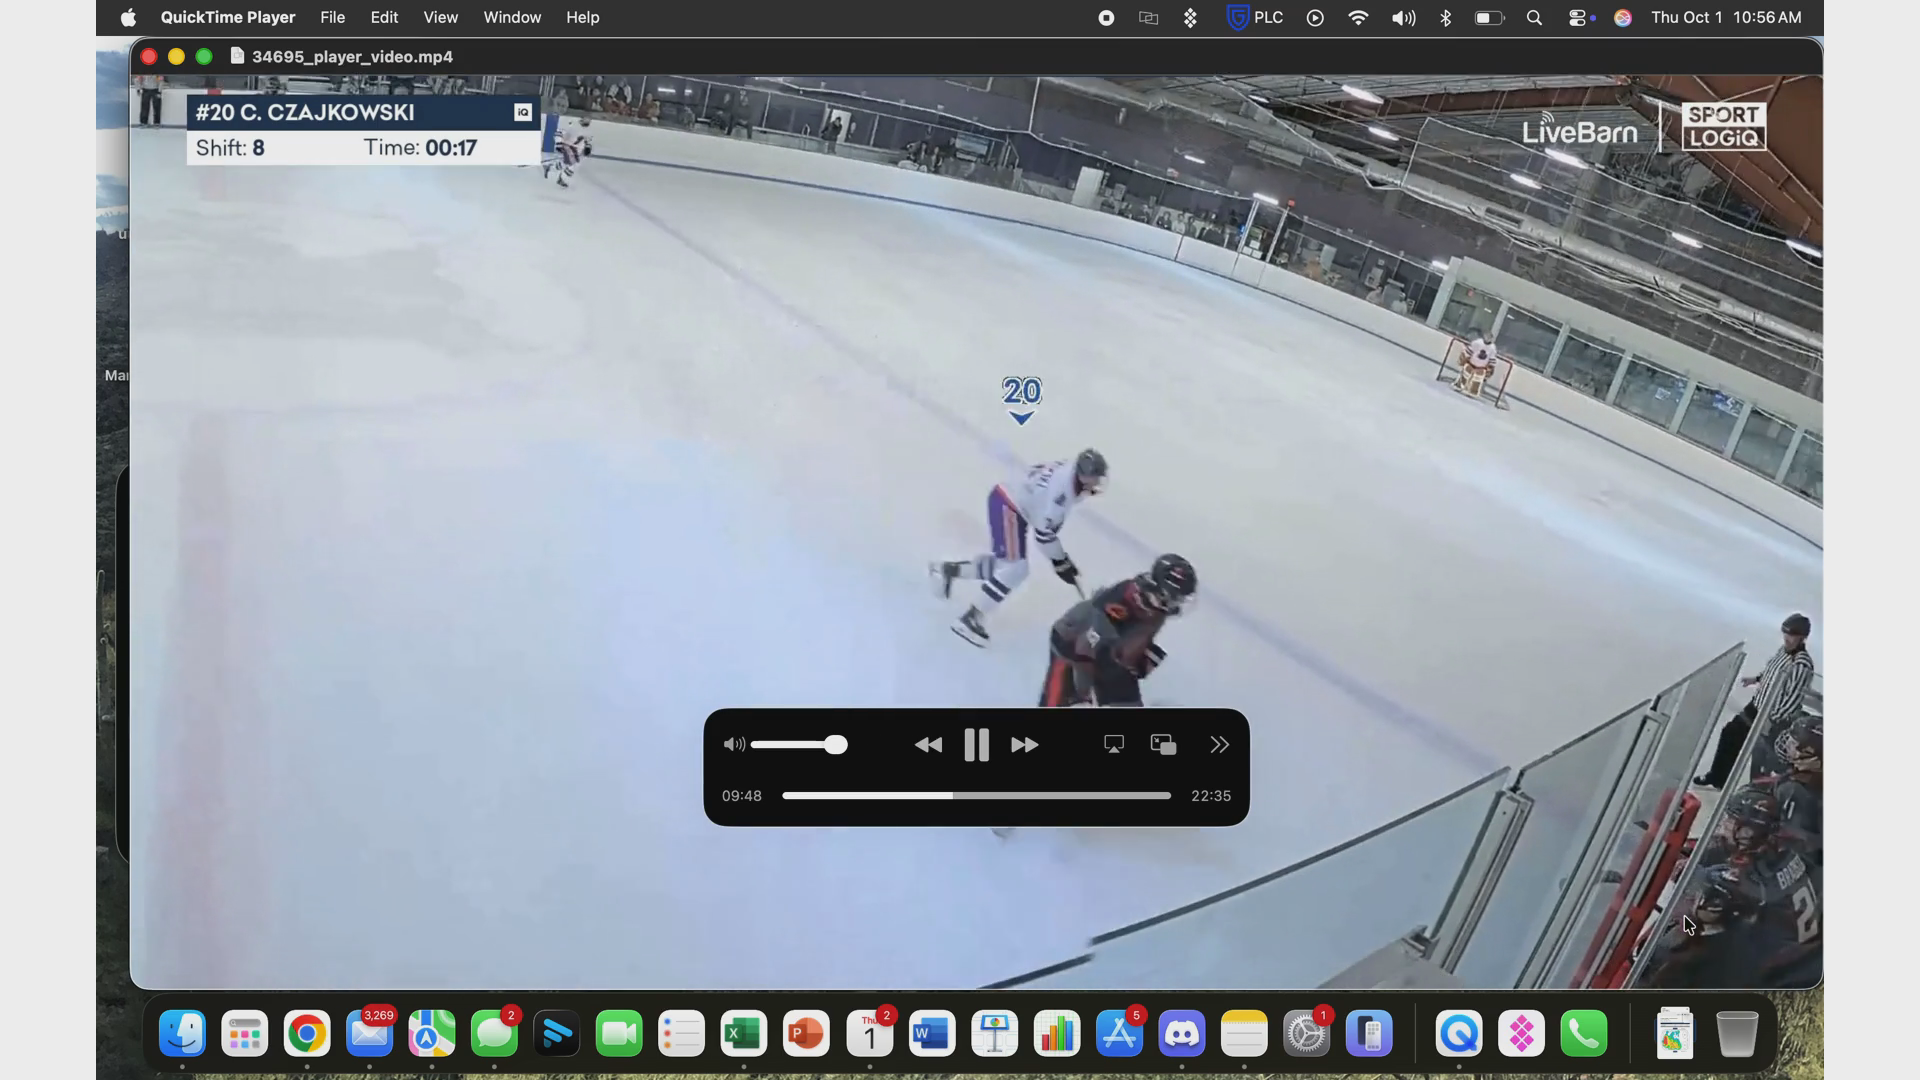Open share and playback speed chevrons

1219,744
